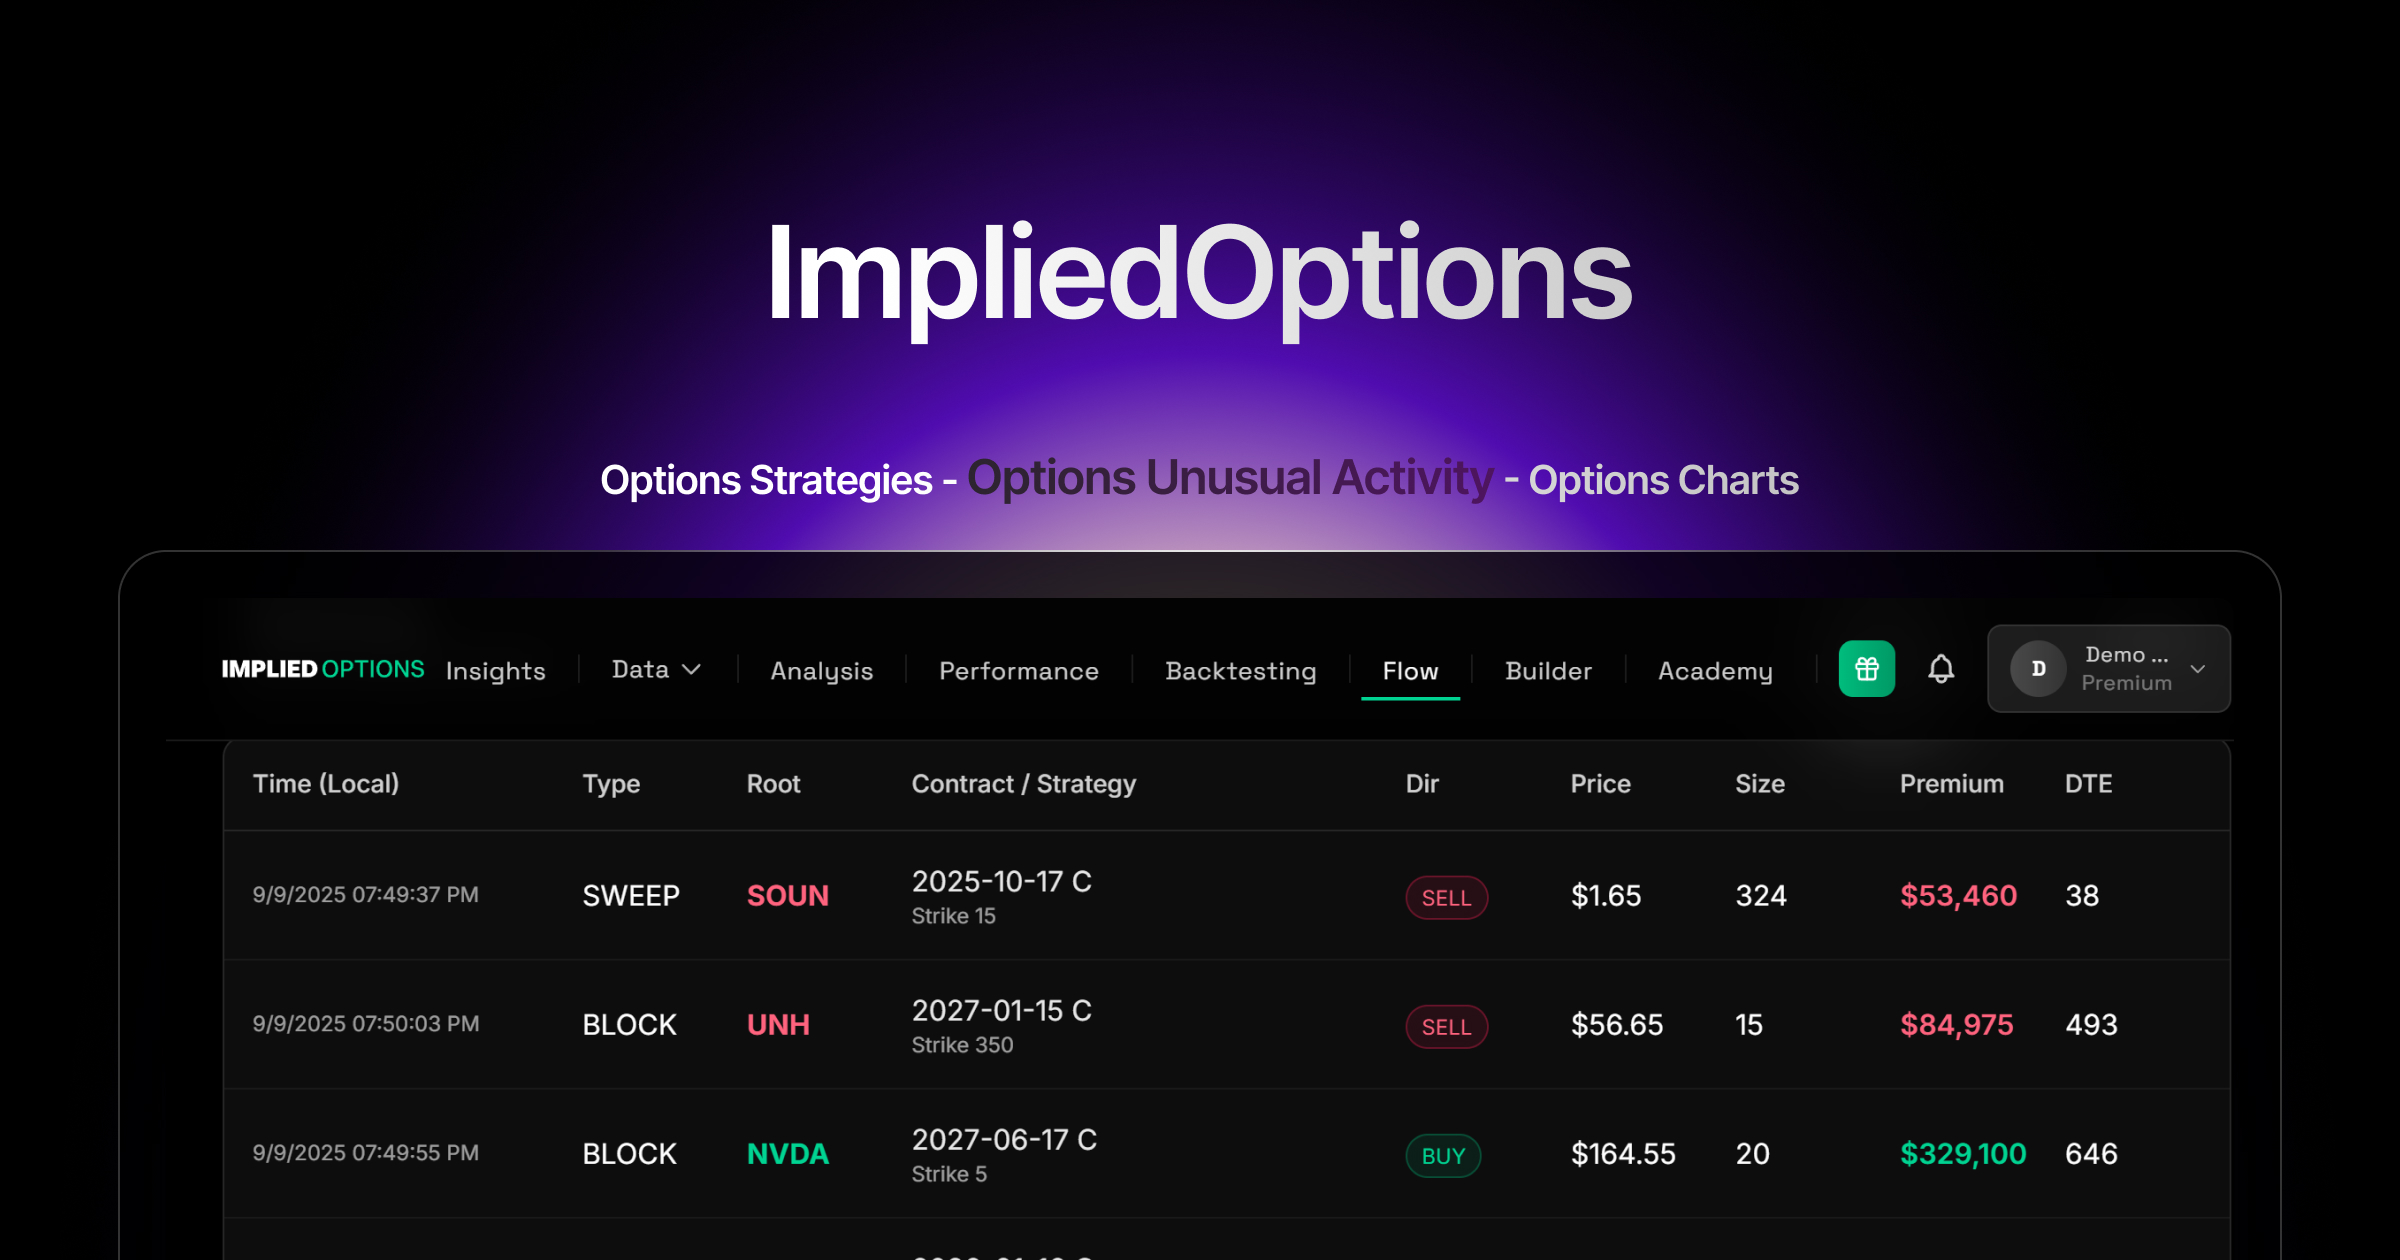Open the gift/referral rewards icon
Image resolution: width=2400 pixels, height=1260 pixels.
click(1866, 668)
